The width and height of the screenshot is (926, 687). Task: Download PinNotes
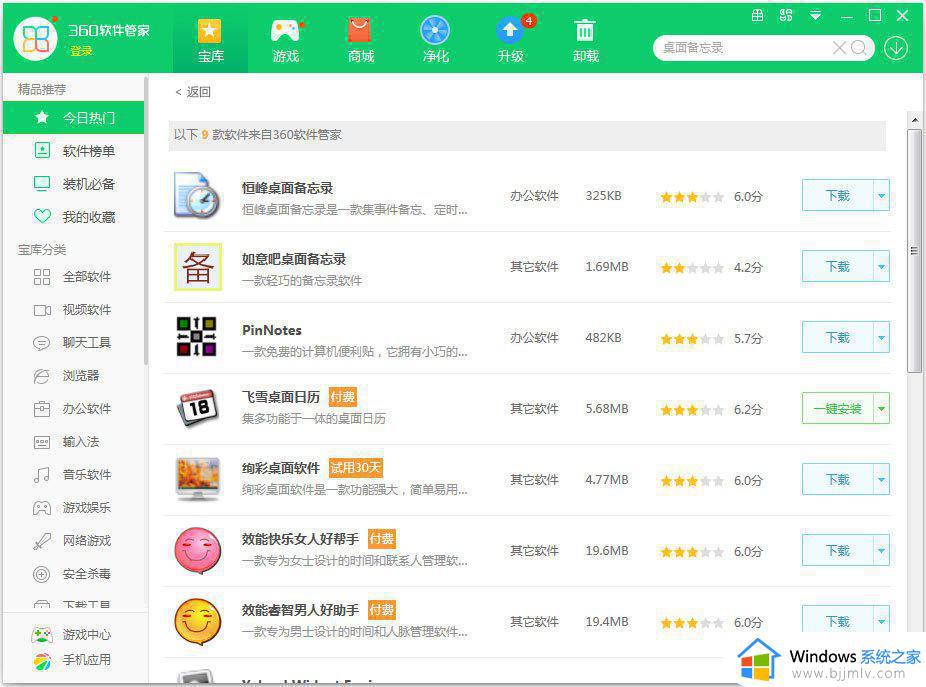pos(837,337)
